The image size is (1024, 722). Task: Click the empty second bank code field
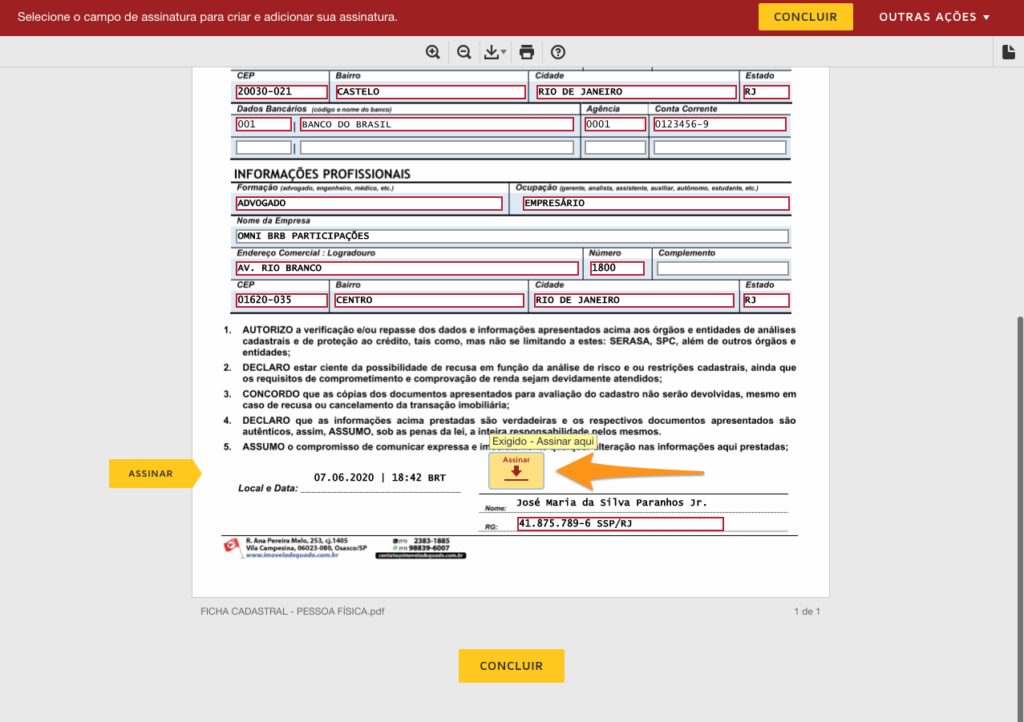pyautogui.click(x=264, y=148)
